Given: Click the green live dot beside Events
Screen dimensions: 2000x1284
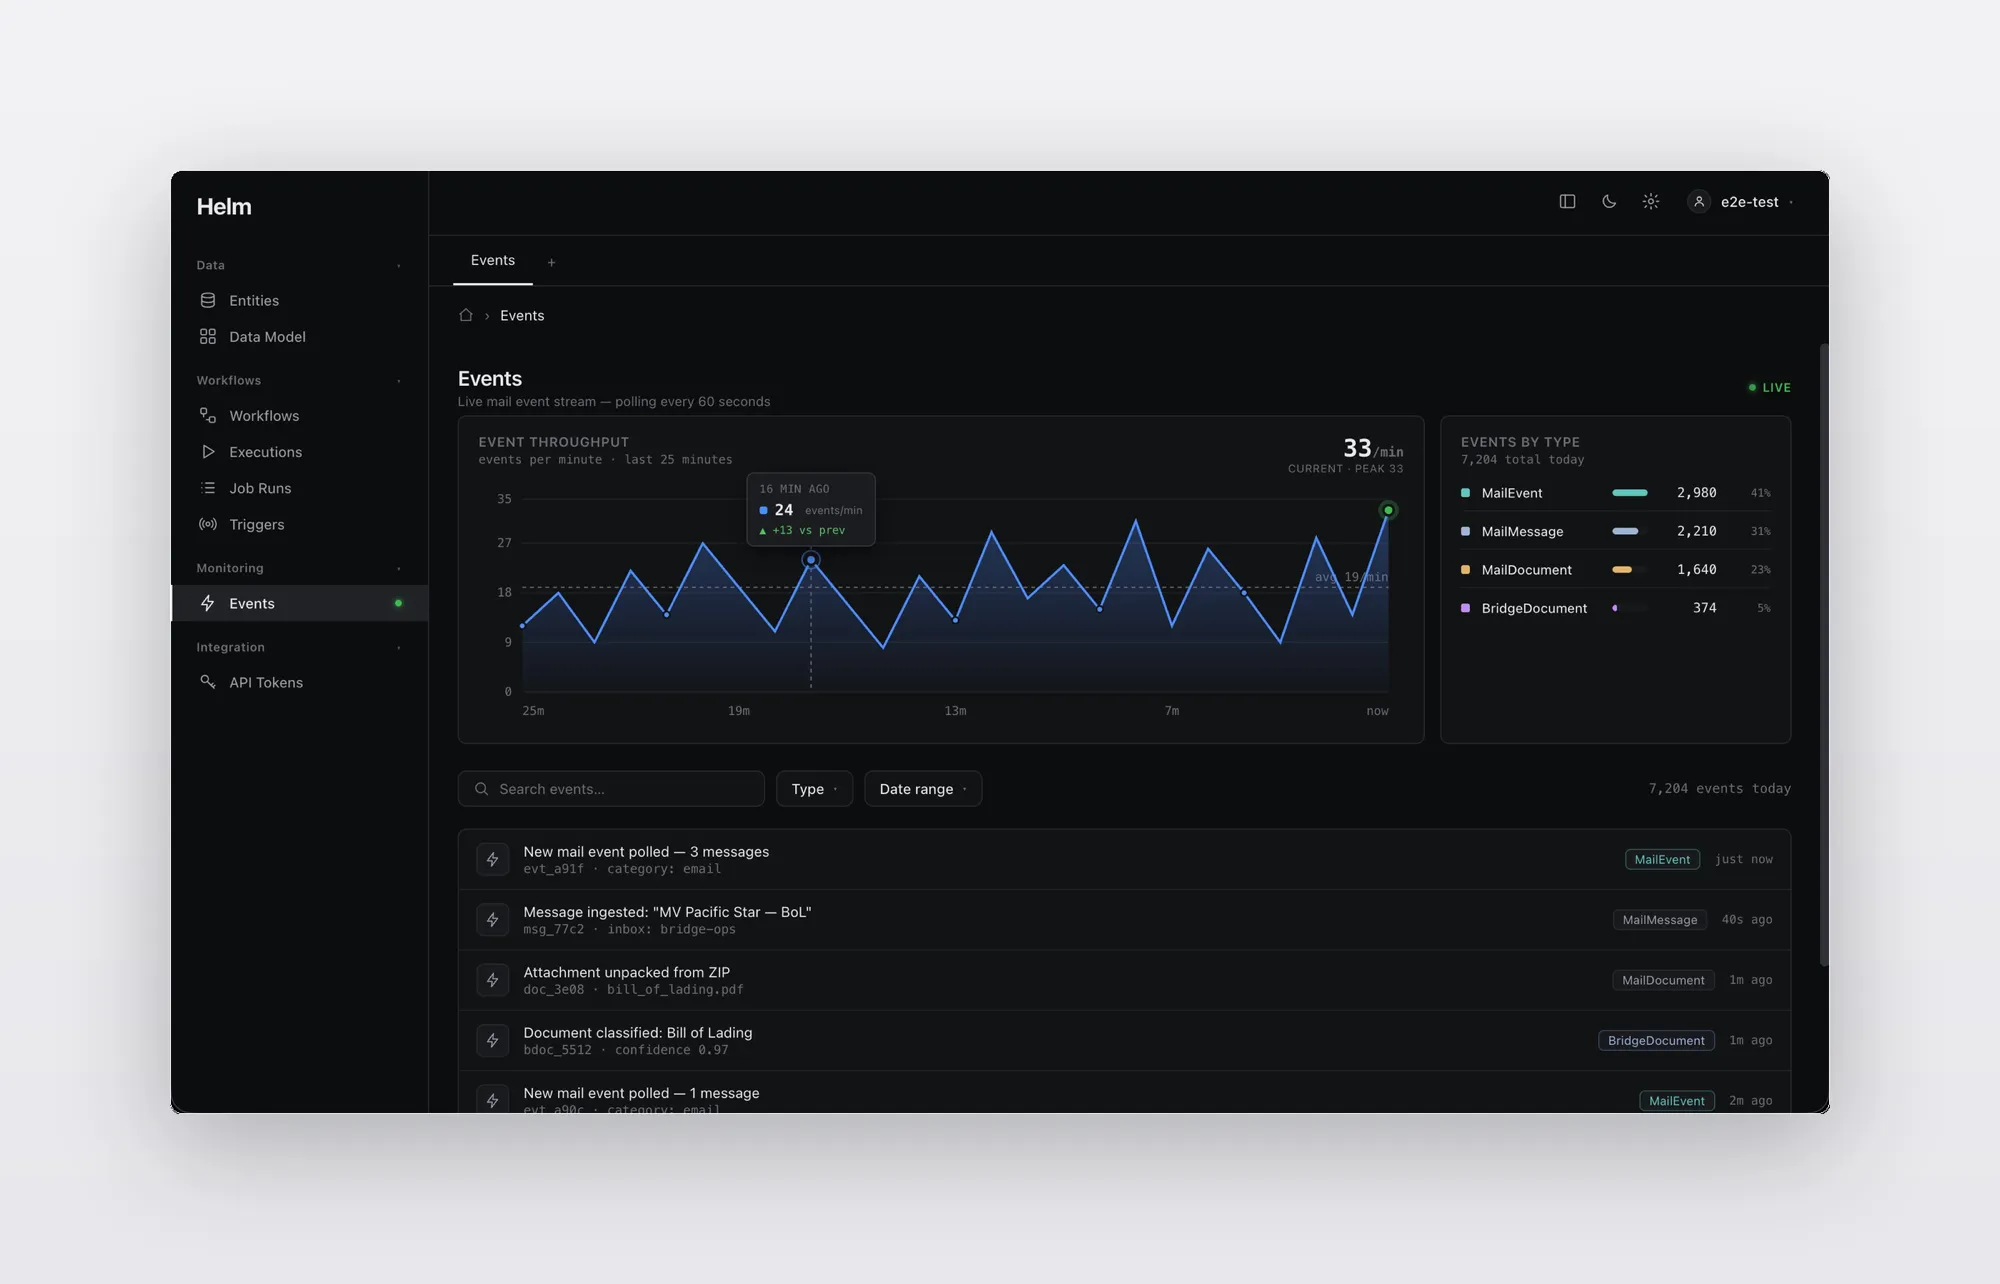Looking at the screenshot, I should (x=398, y=603).
